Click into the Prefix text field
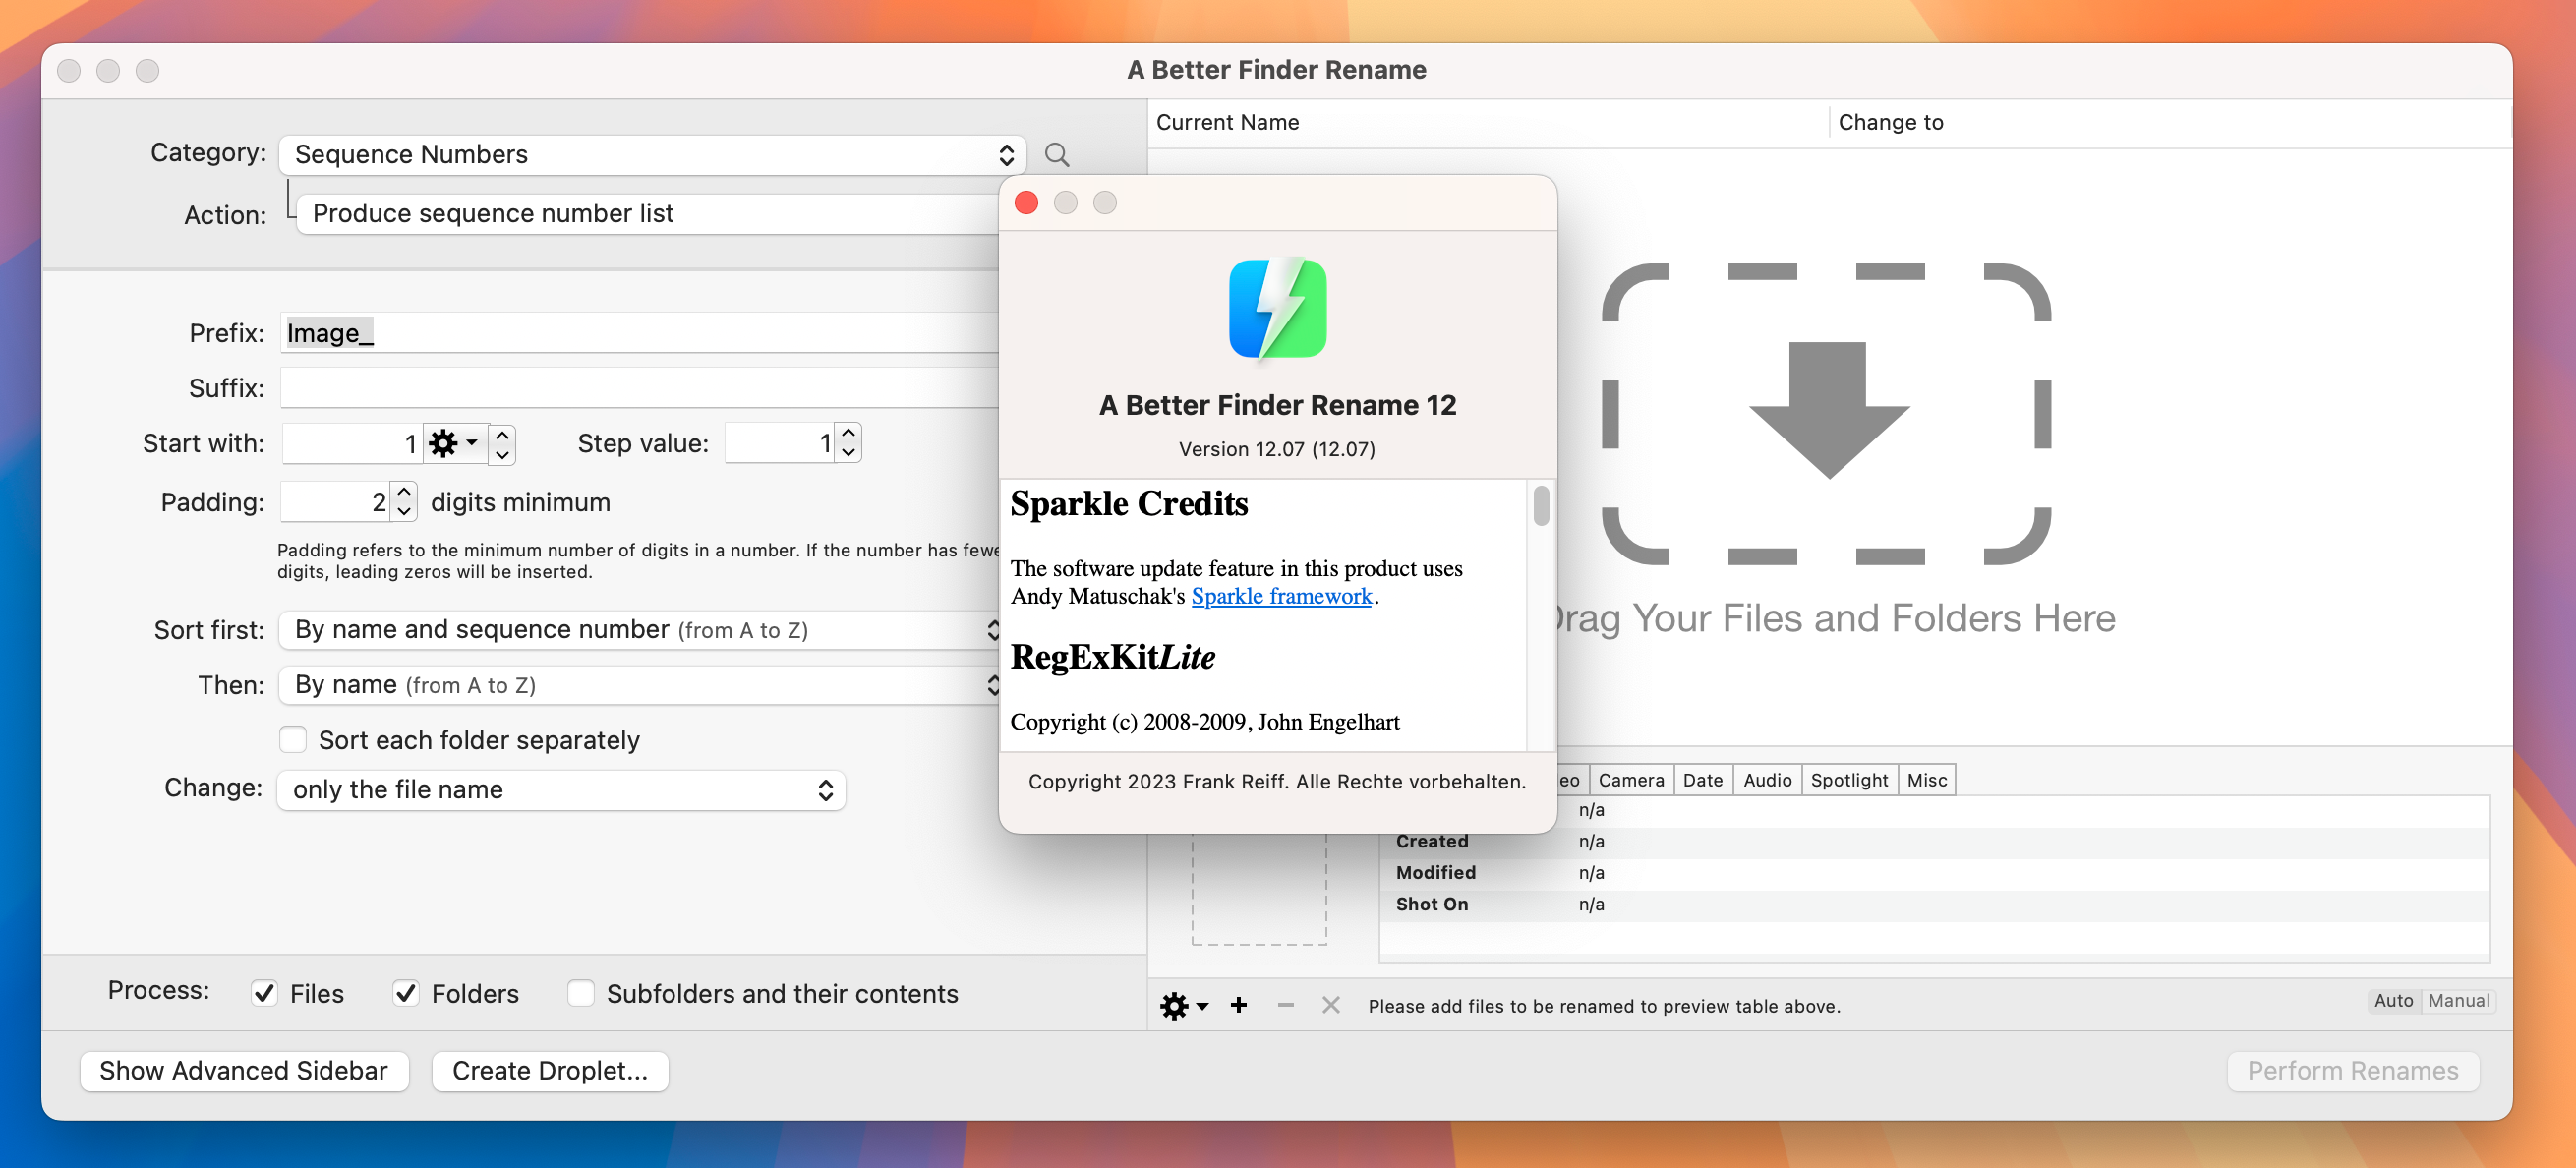 pos(640,332)
